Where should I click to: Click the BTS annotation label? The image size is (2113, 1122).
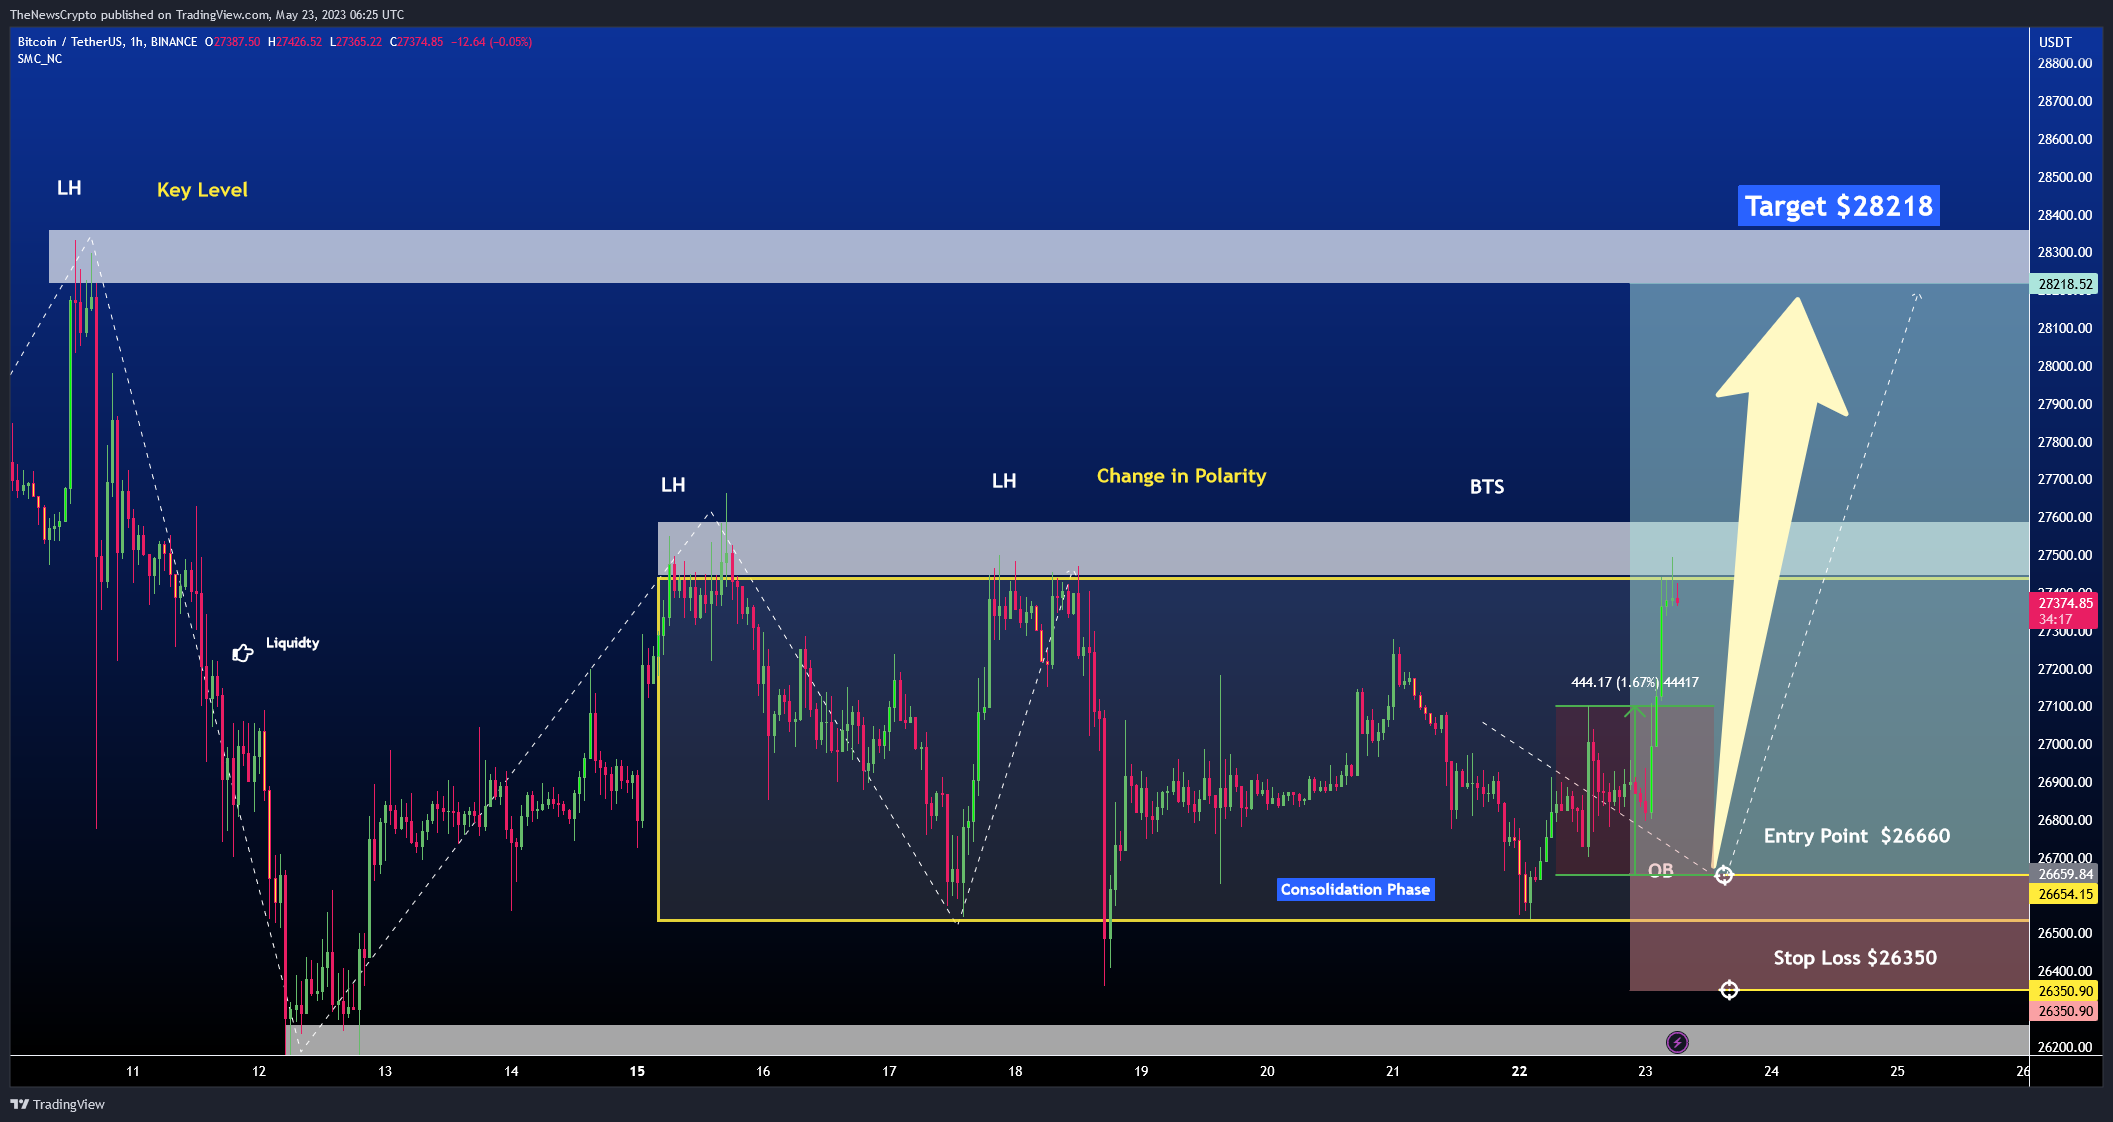[x=1487, y=487]
